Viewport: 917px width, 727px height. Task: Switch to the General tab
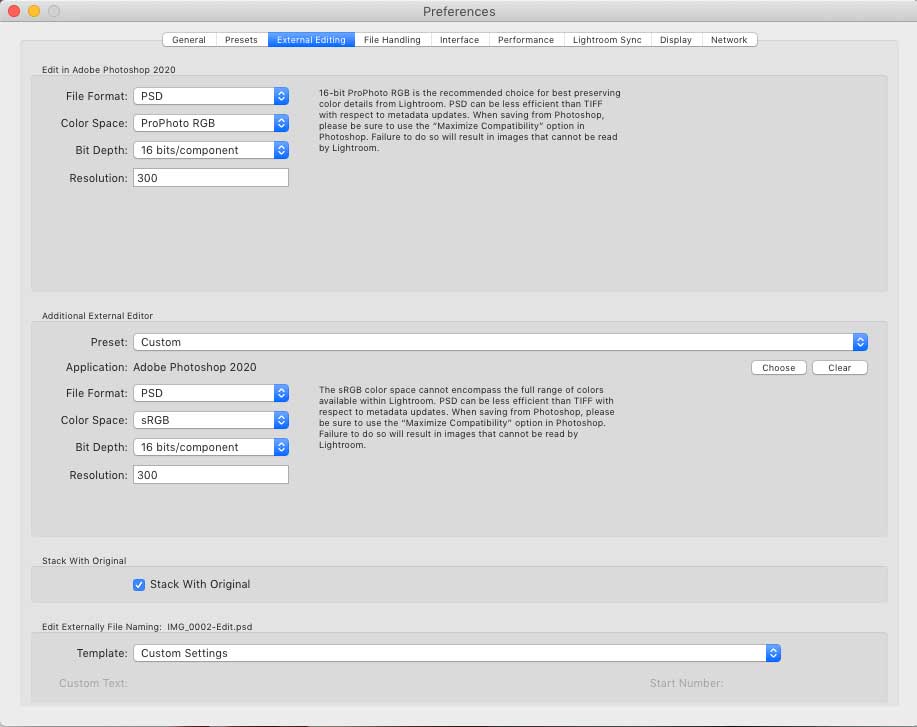click(x=189, y=40)
